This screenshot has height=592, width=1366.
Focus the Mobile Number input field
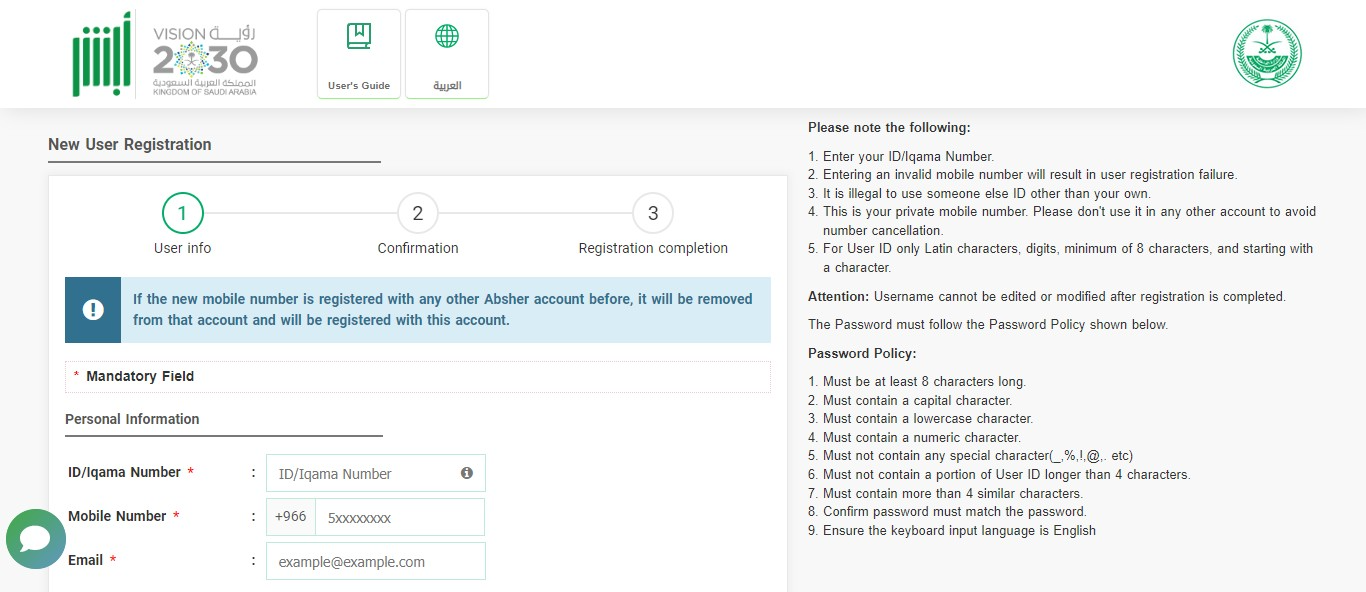click(400, 517)
